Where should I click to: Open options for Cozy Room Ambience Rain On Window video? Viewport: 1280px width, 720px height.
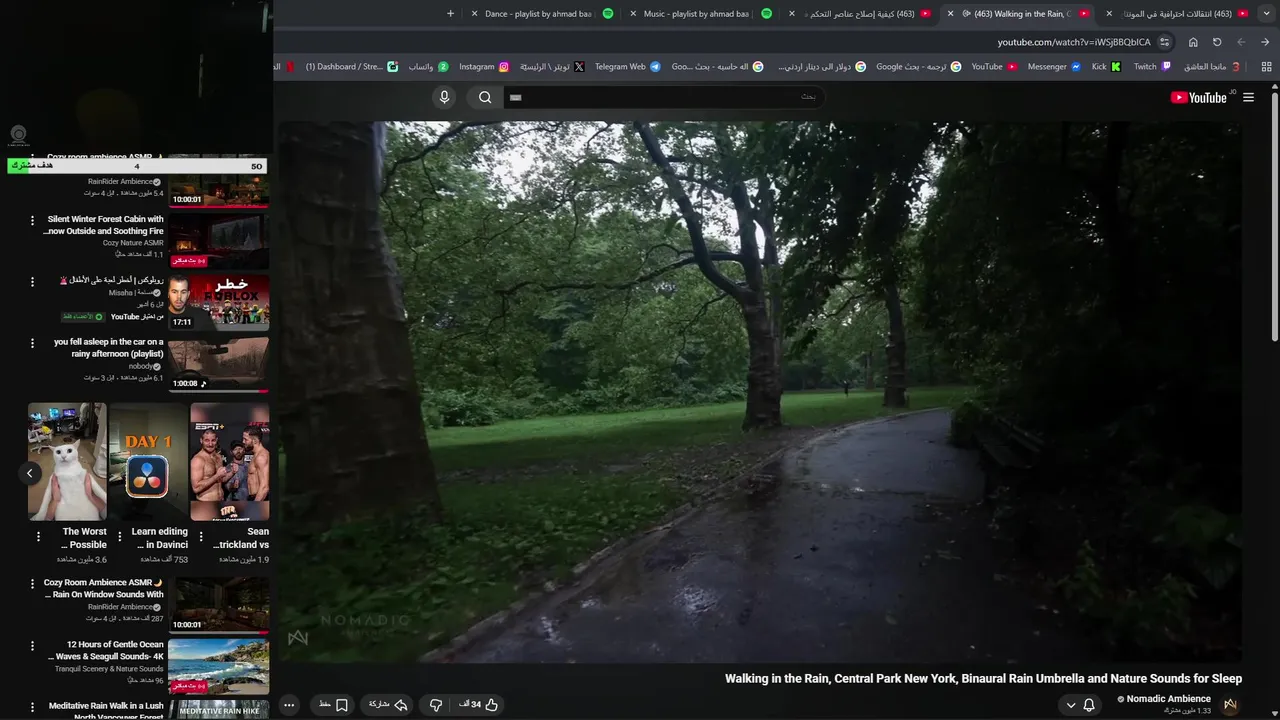32,584
